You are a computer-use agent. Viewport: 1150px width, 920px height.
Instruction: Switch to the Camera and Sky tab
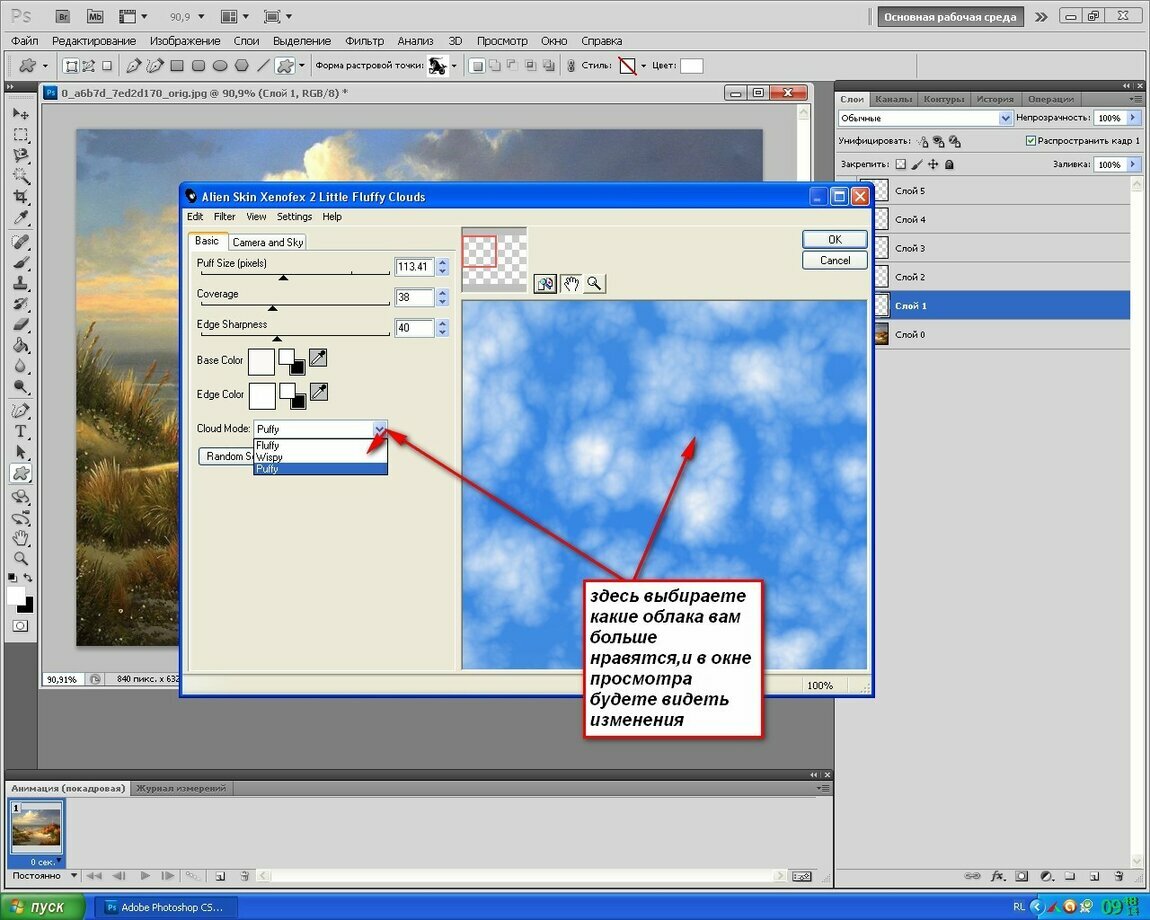[268, 242]
